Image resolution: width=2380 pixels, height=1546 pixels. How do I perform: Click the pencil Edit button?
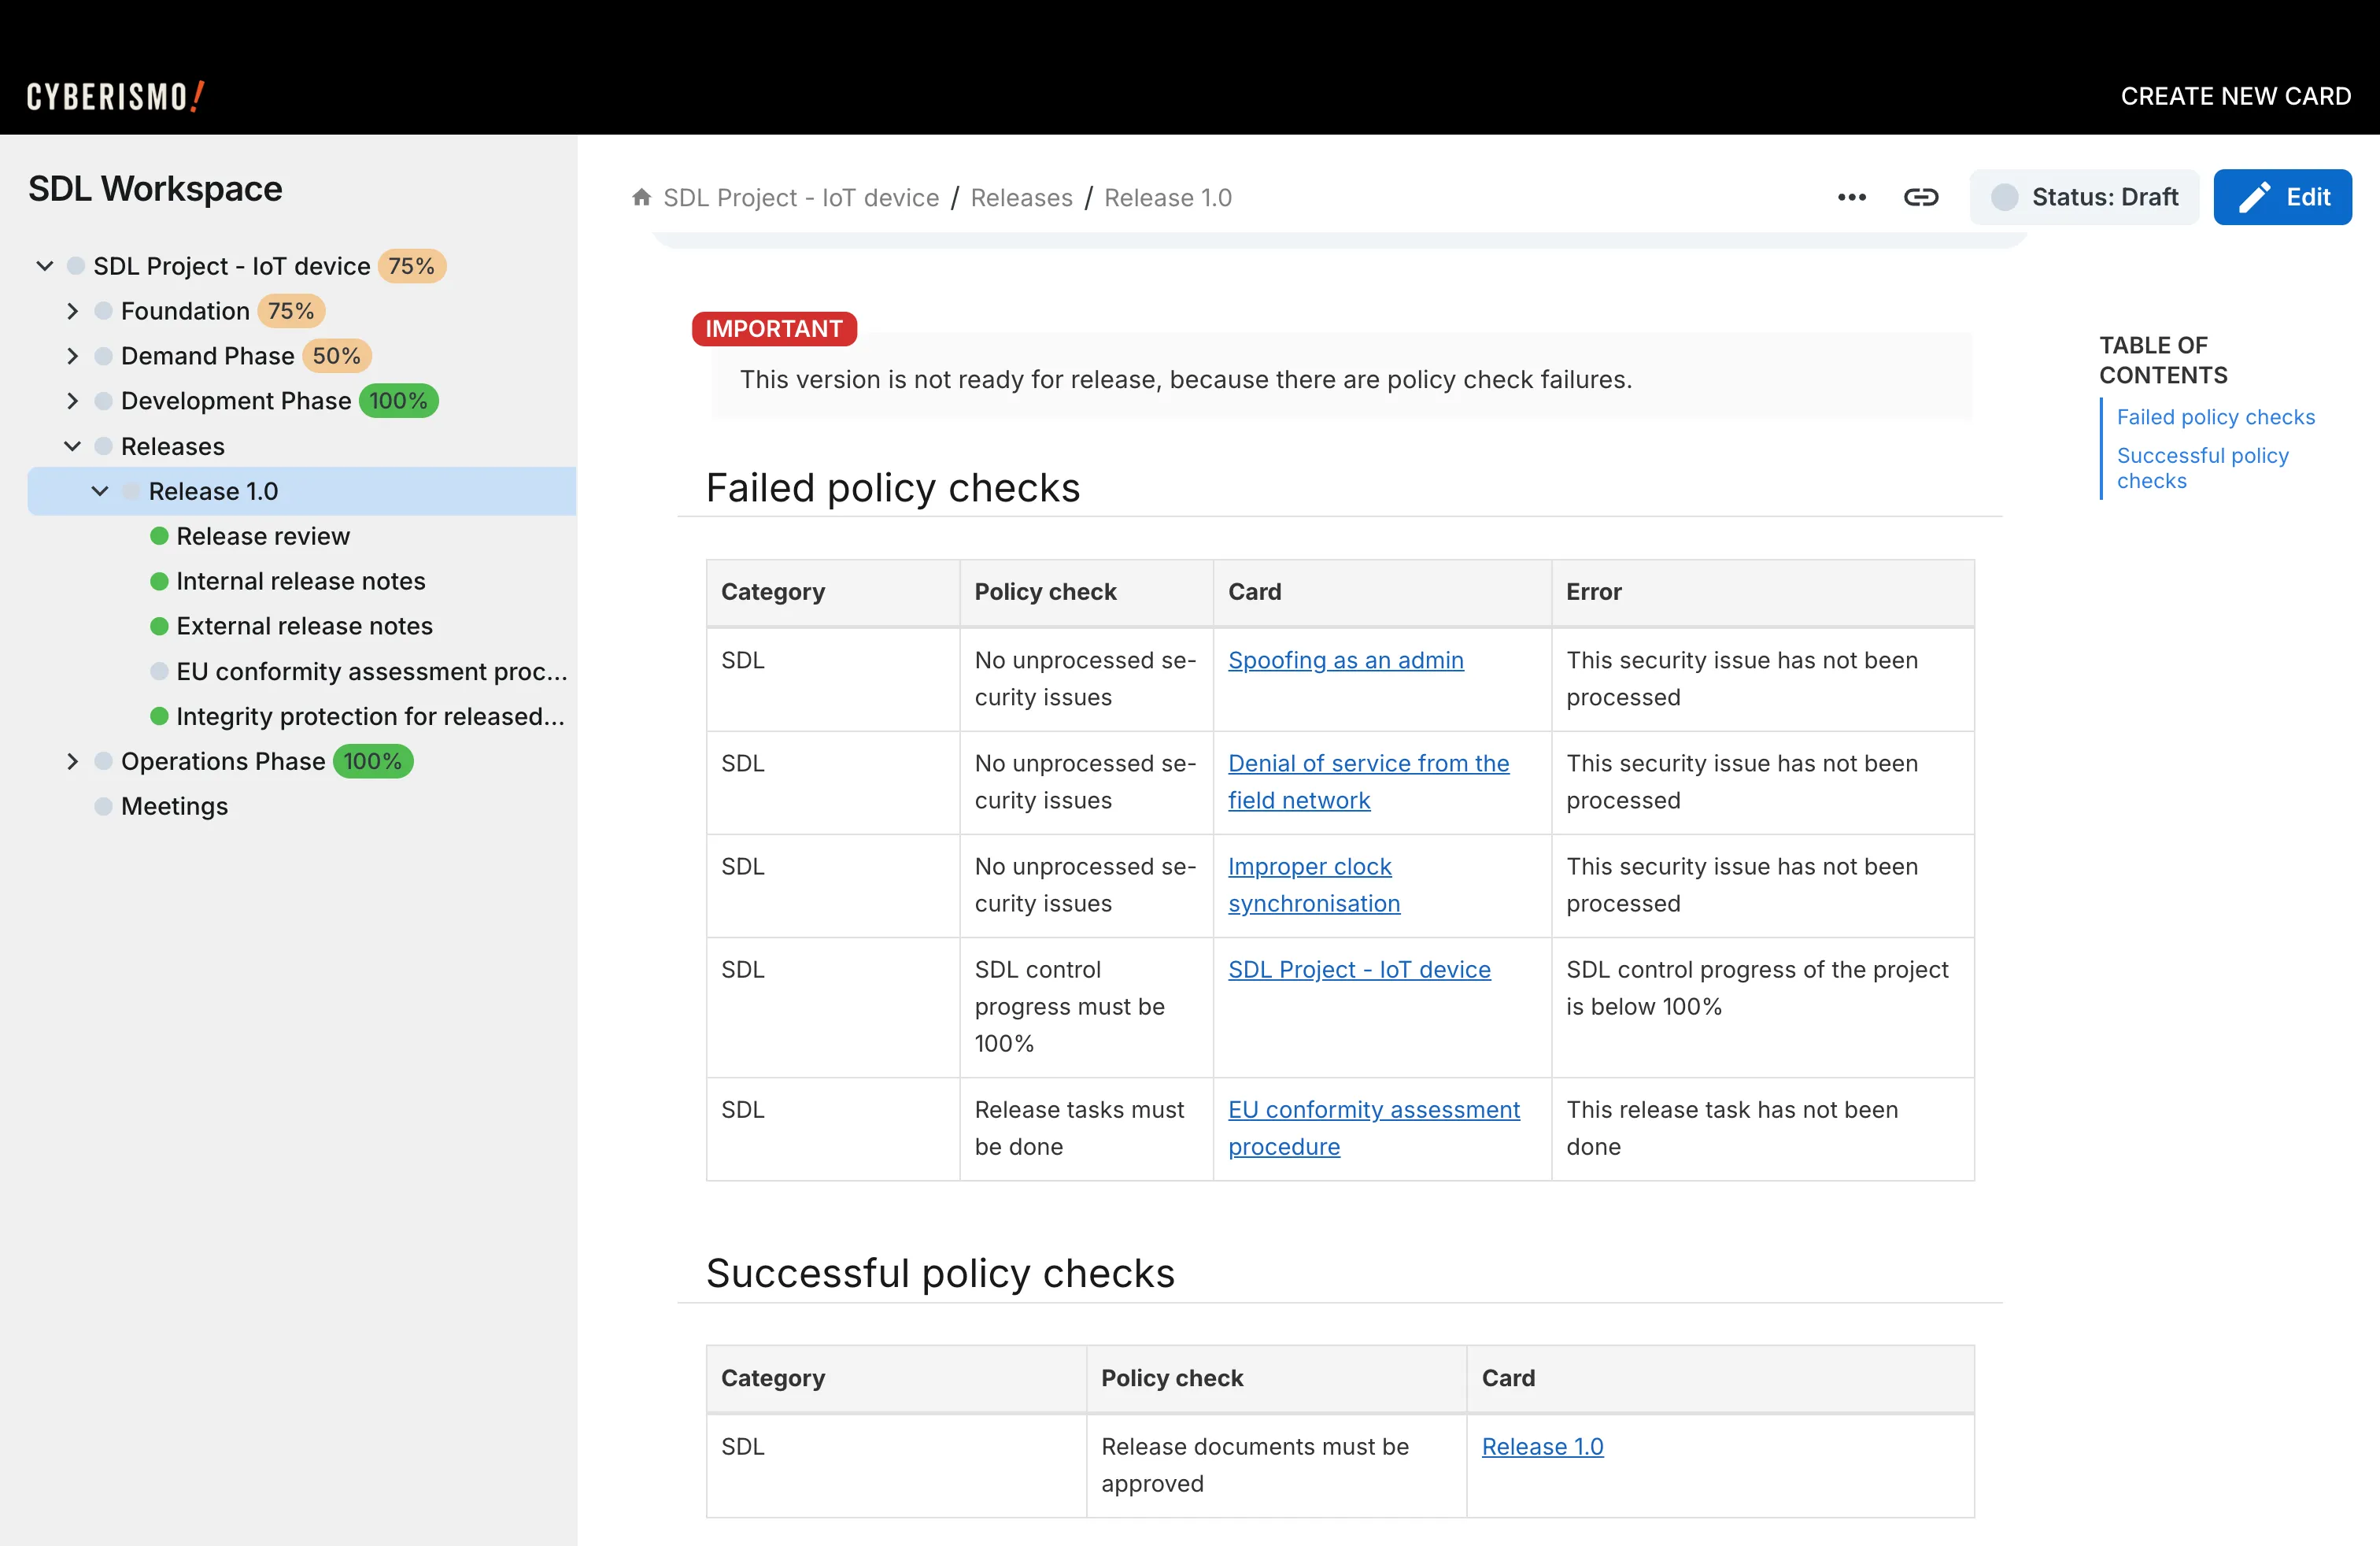point(2282,197)
